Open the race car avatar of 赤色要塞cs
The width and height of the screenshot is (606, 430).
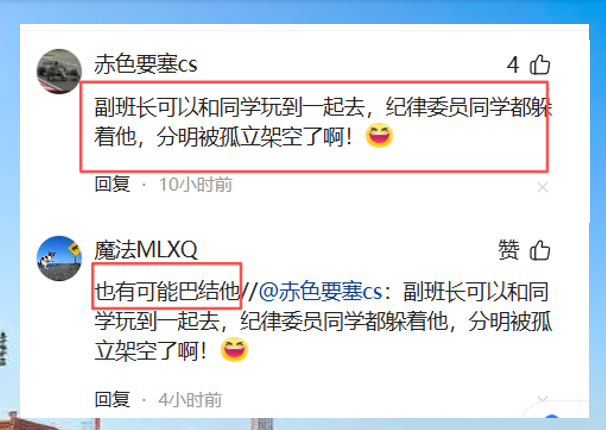(59, 71)
